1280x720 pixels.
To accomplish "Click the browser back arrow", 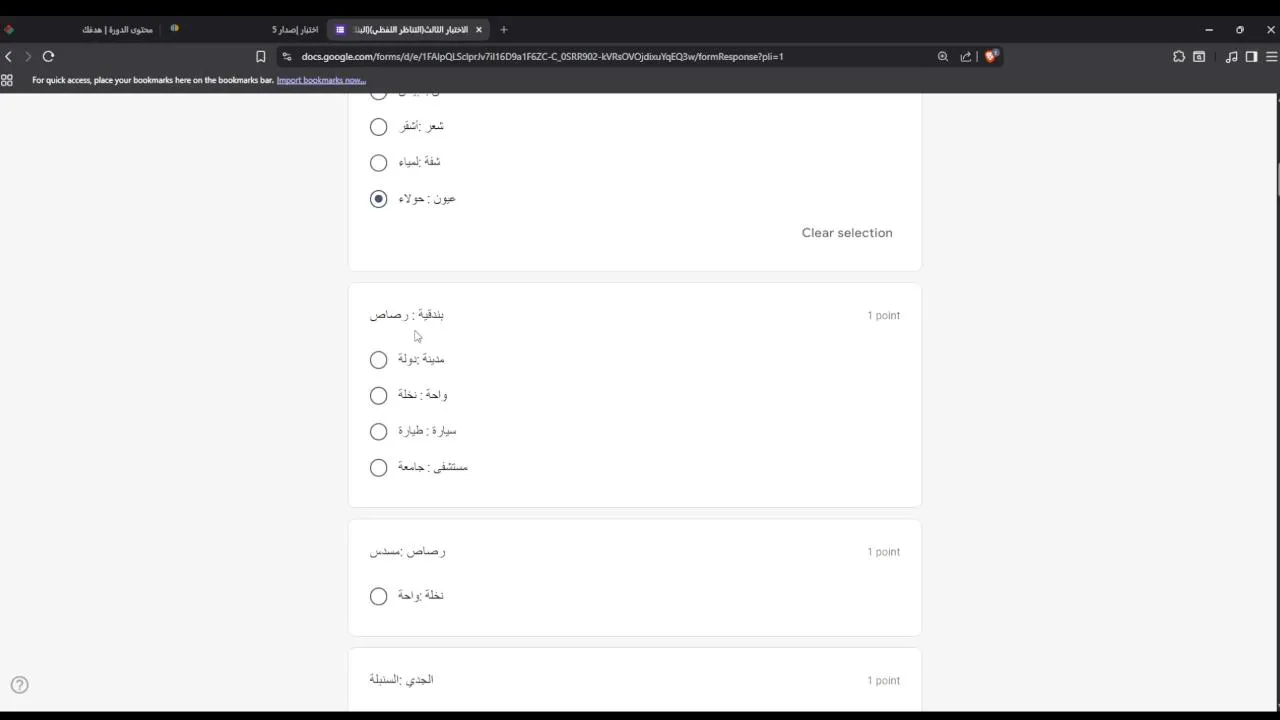I will pyautogui.click(x=9, y=57).
